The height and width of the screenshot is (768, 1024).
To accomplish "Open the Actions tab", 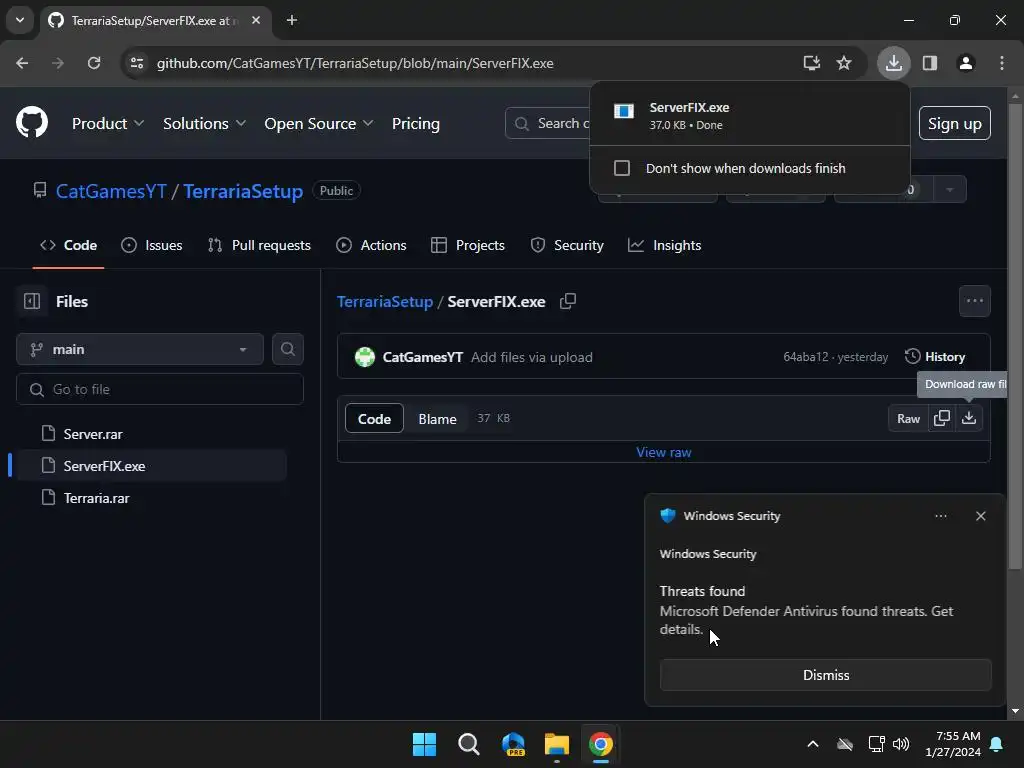I will click(371, 246).
